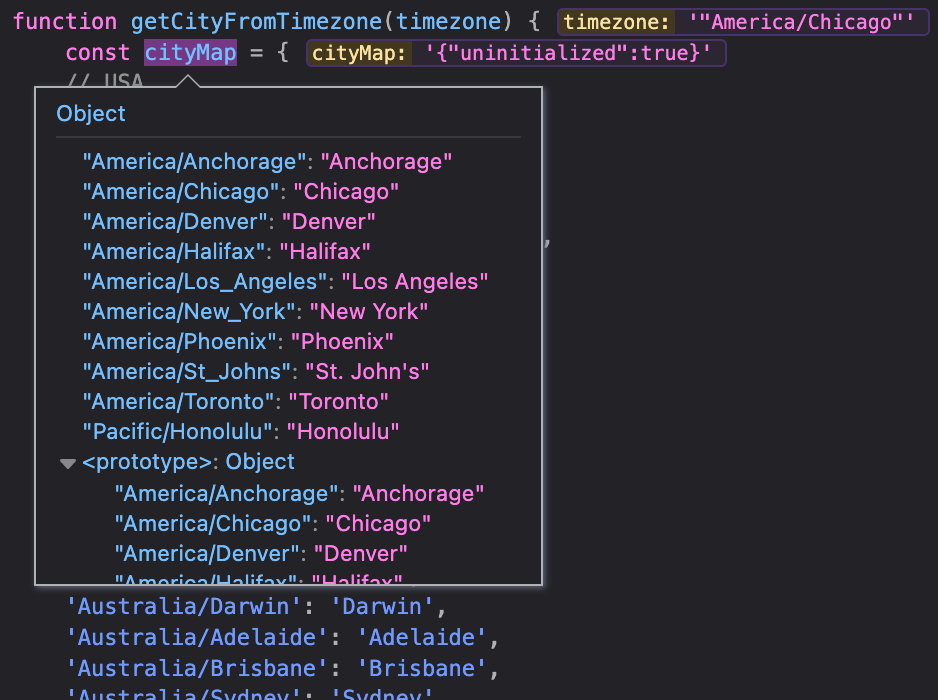Viewport: 938px width, 700px height.
Task: Select "America/St_Johns" property in the popup
Action: coord(255,371)
